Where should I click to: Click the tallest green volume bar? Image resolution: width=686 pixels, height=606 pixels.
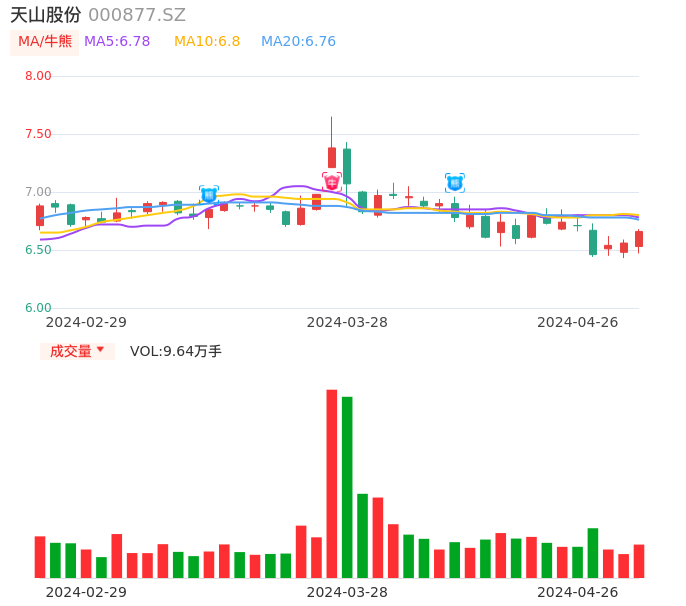tap(347, 487)
